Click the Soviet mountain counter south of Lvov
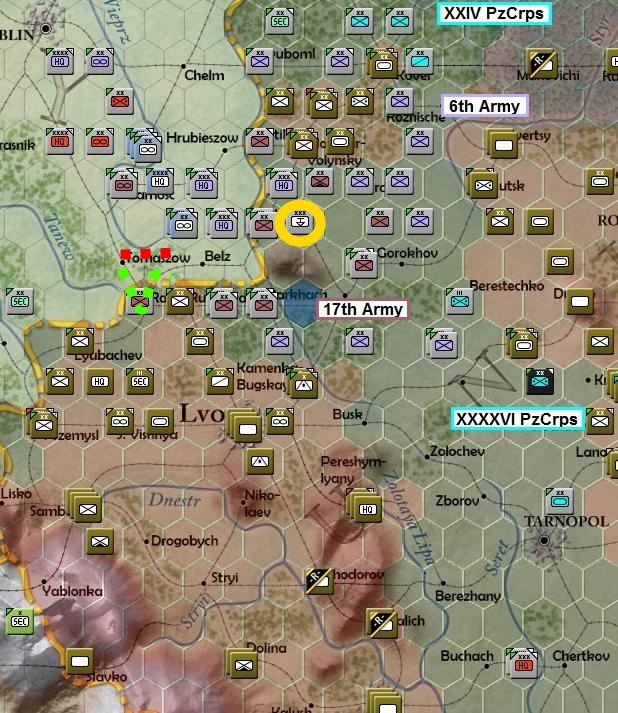This screenshot has width=618, height=713. pyautogui.click(x=260, y=461)
